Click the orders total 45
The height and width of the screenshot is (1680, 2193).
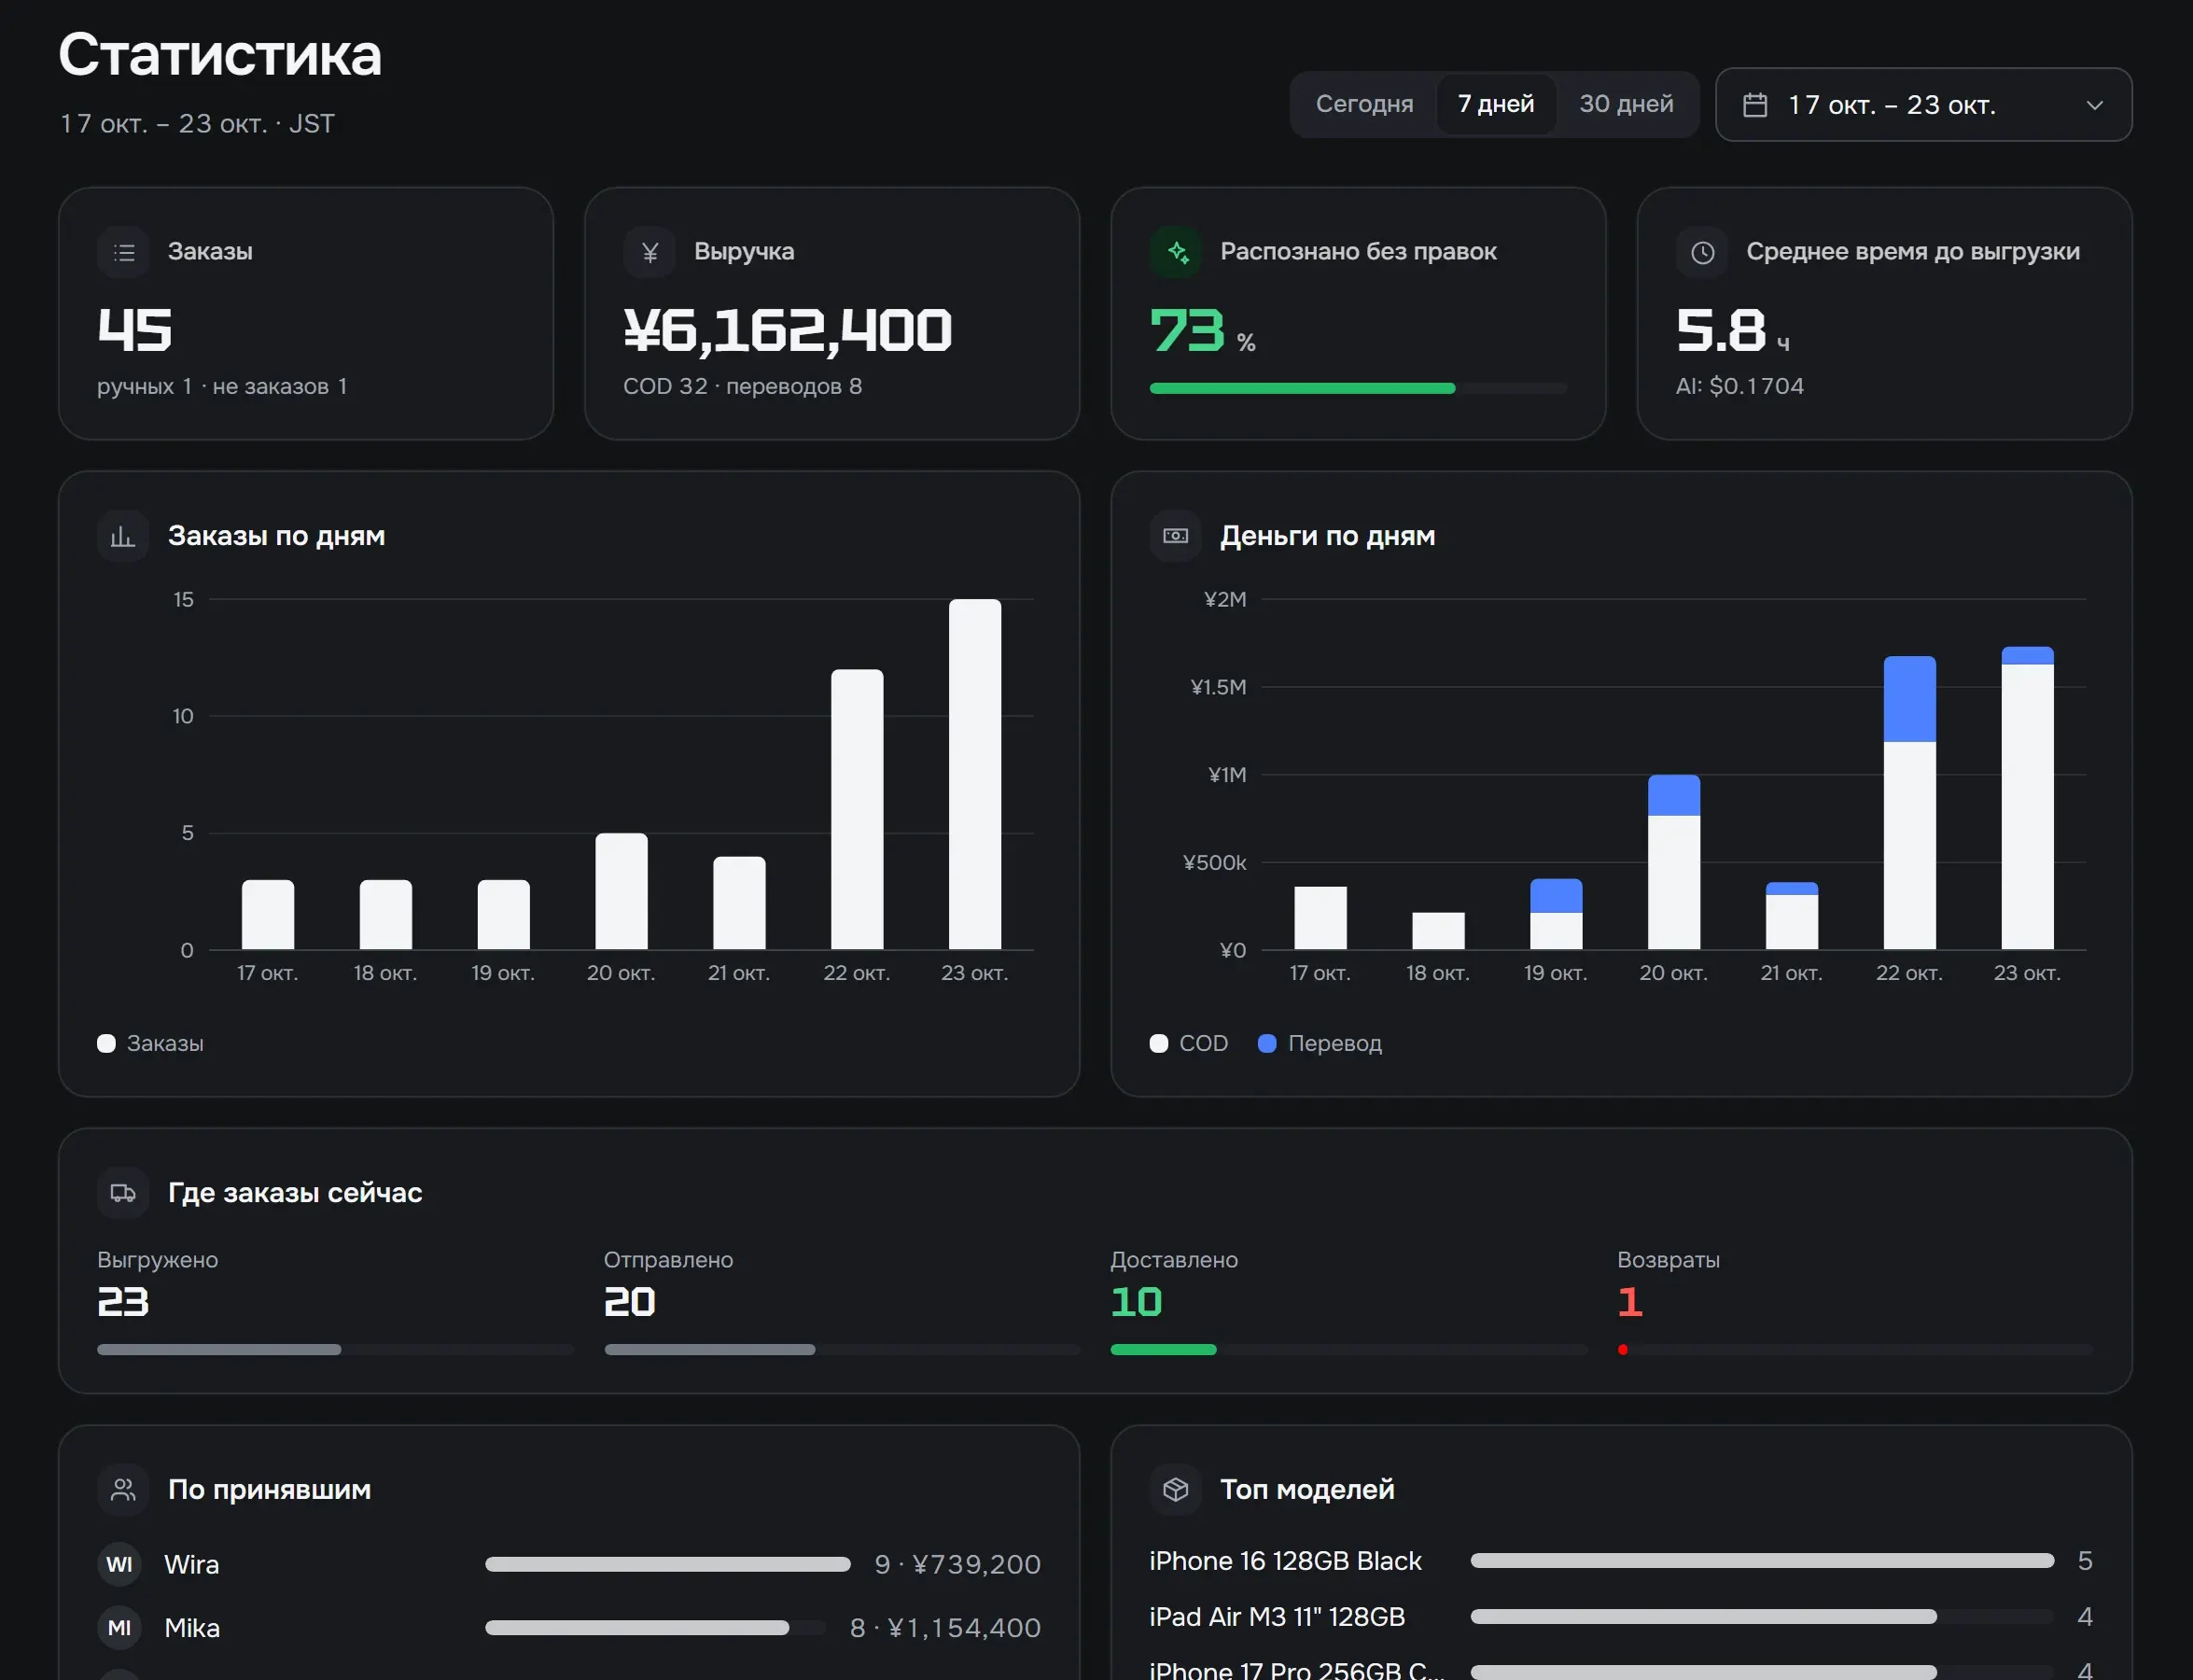135,330
